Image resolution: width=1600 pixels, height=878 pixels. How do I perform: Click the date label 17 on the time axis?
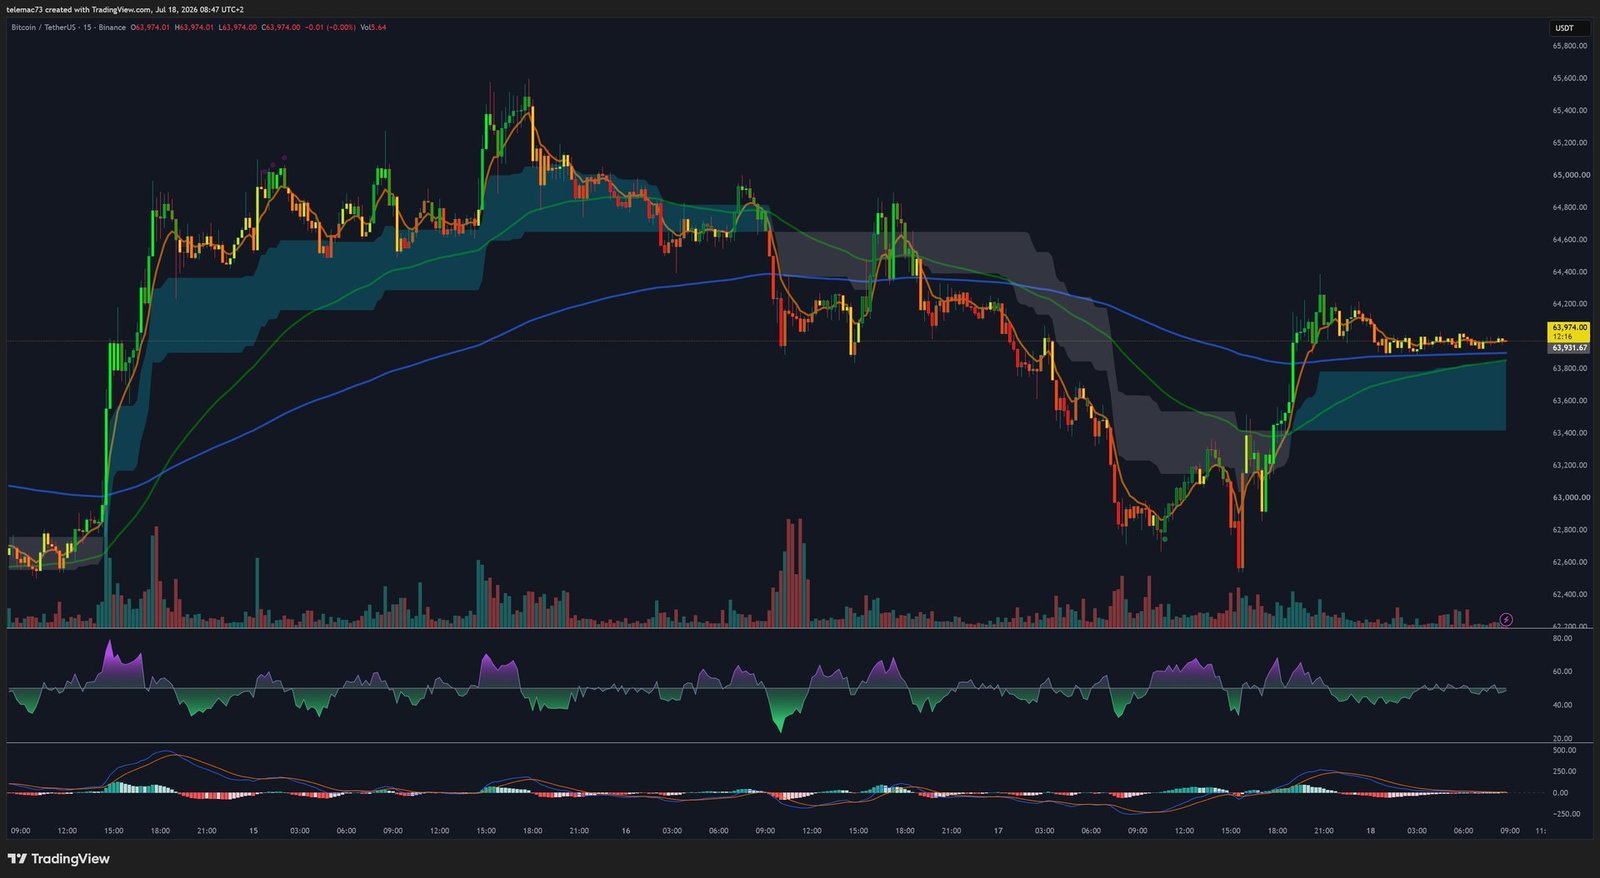pos(998,831)
